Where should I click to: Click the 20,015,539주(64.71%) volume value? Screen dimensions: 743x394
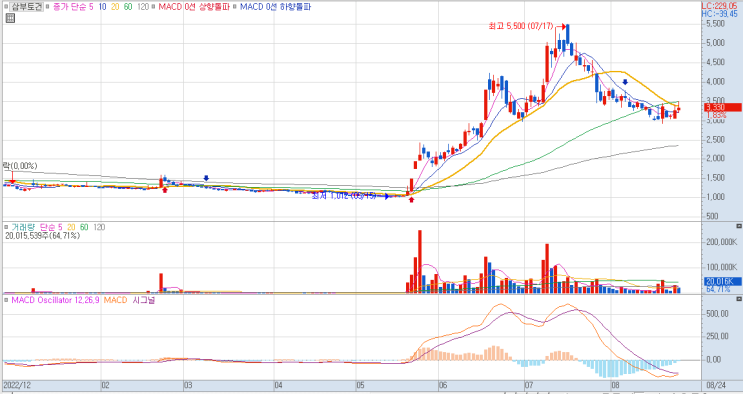tap(43, 236)
